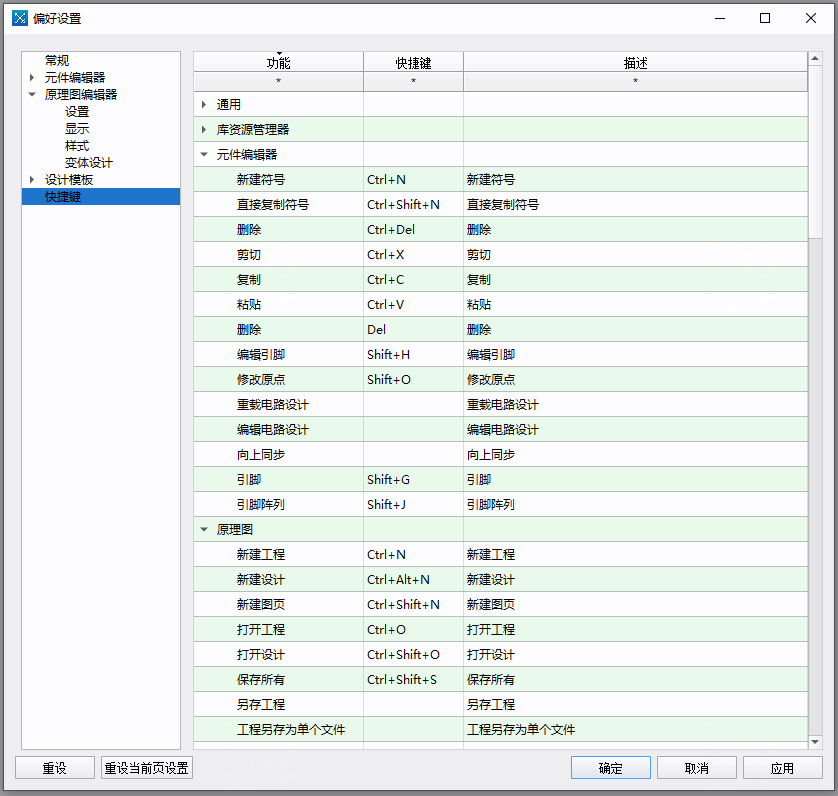Click the filter field under the 功能 column
838x796 pixels.
277,80
